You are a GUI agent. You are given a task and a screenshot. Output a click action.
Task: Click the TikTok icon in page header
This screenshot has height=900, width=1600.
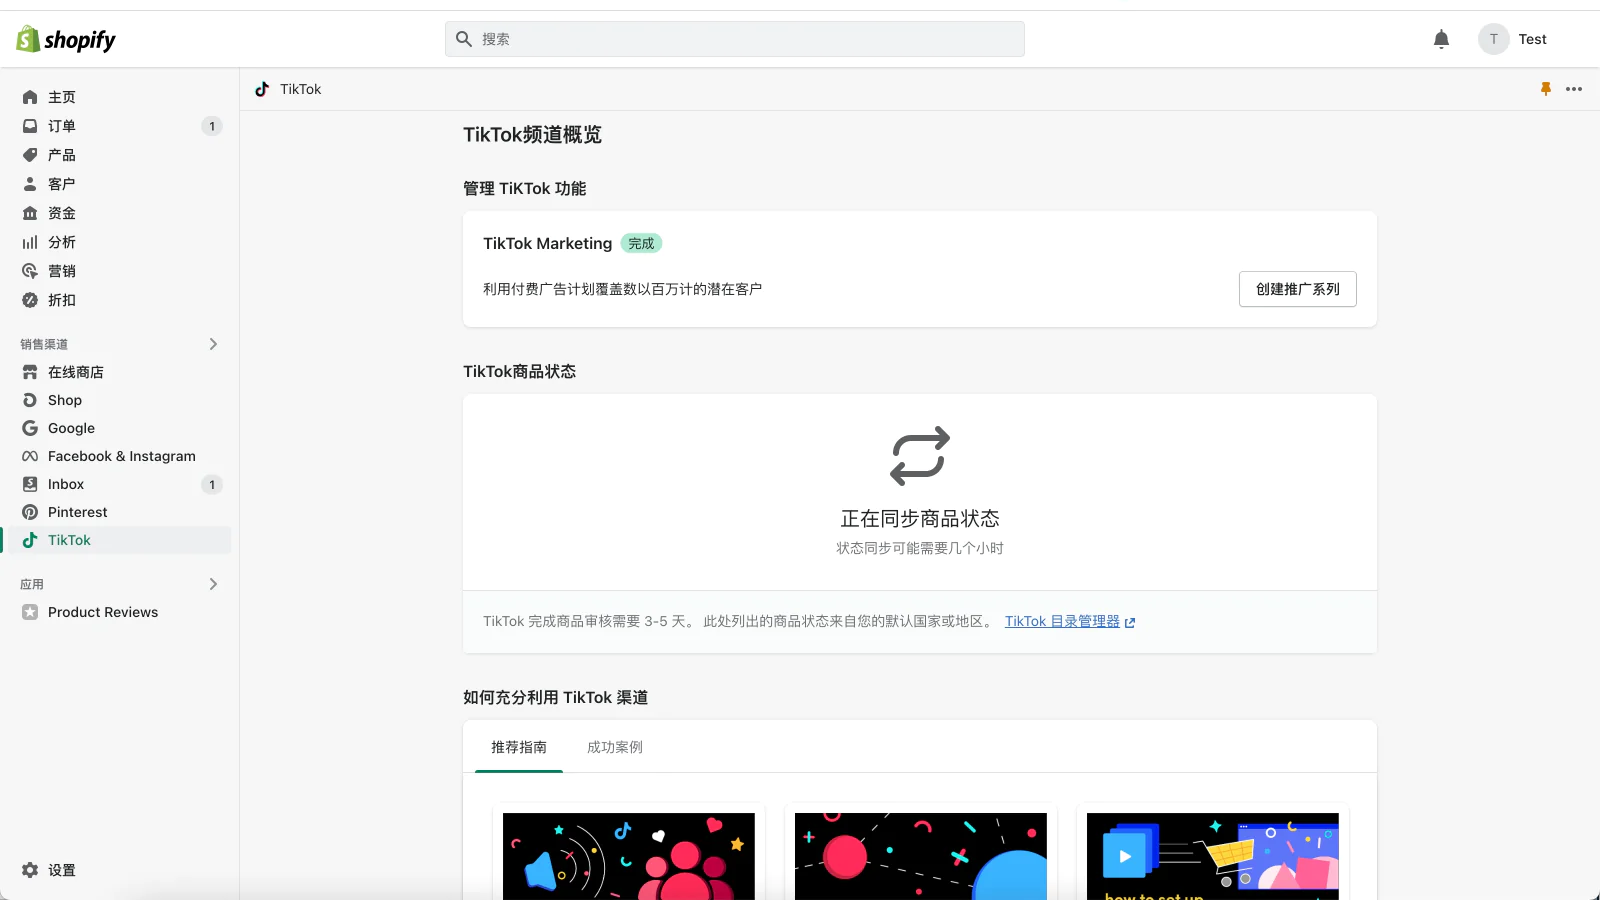click(x=262, y=89)
